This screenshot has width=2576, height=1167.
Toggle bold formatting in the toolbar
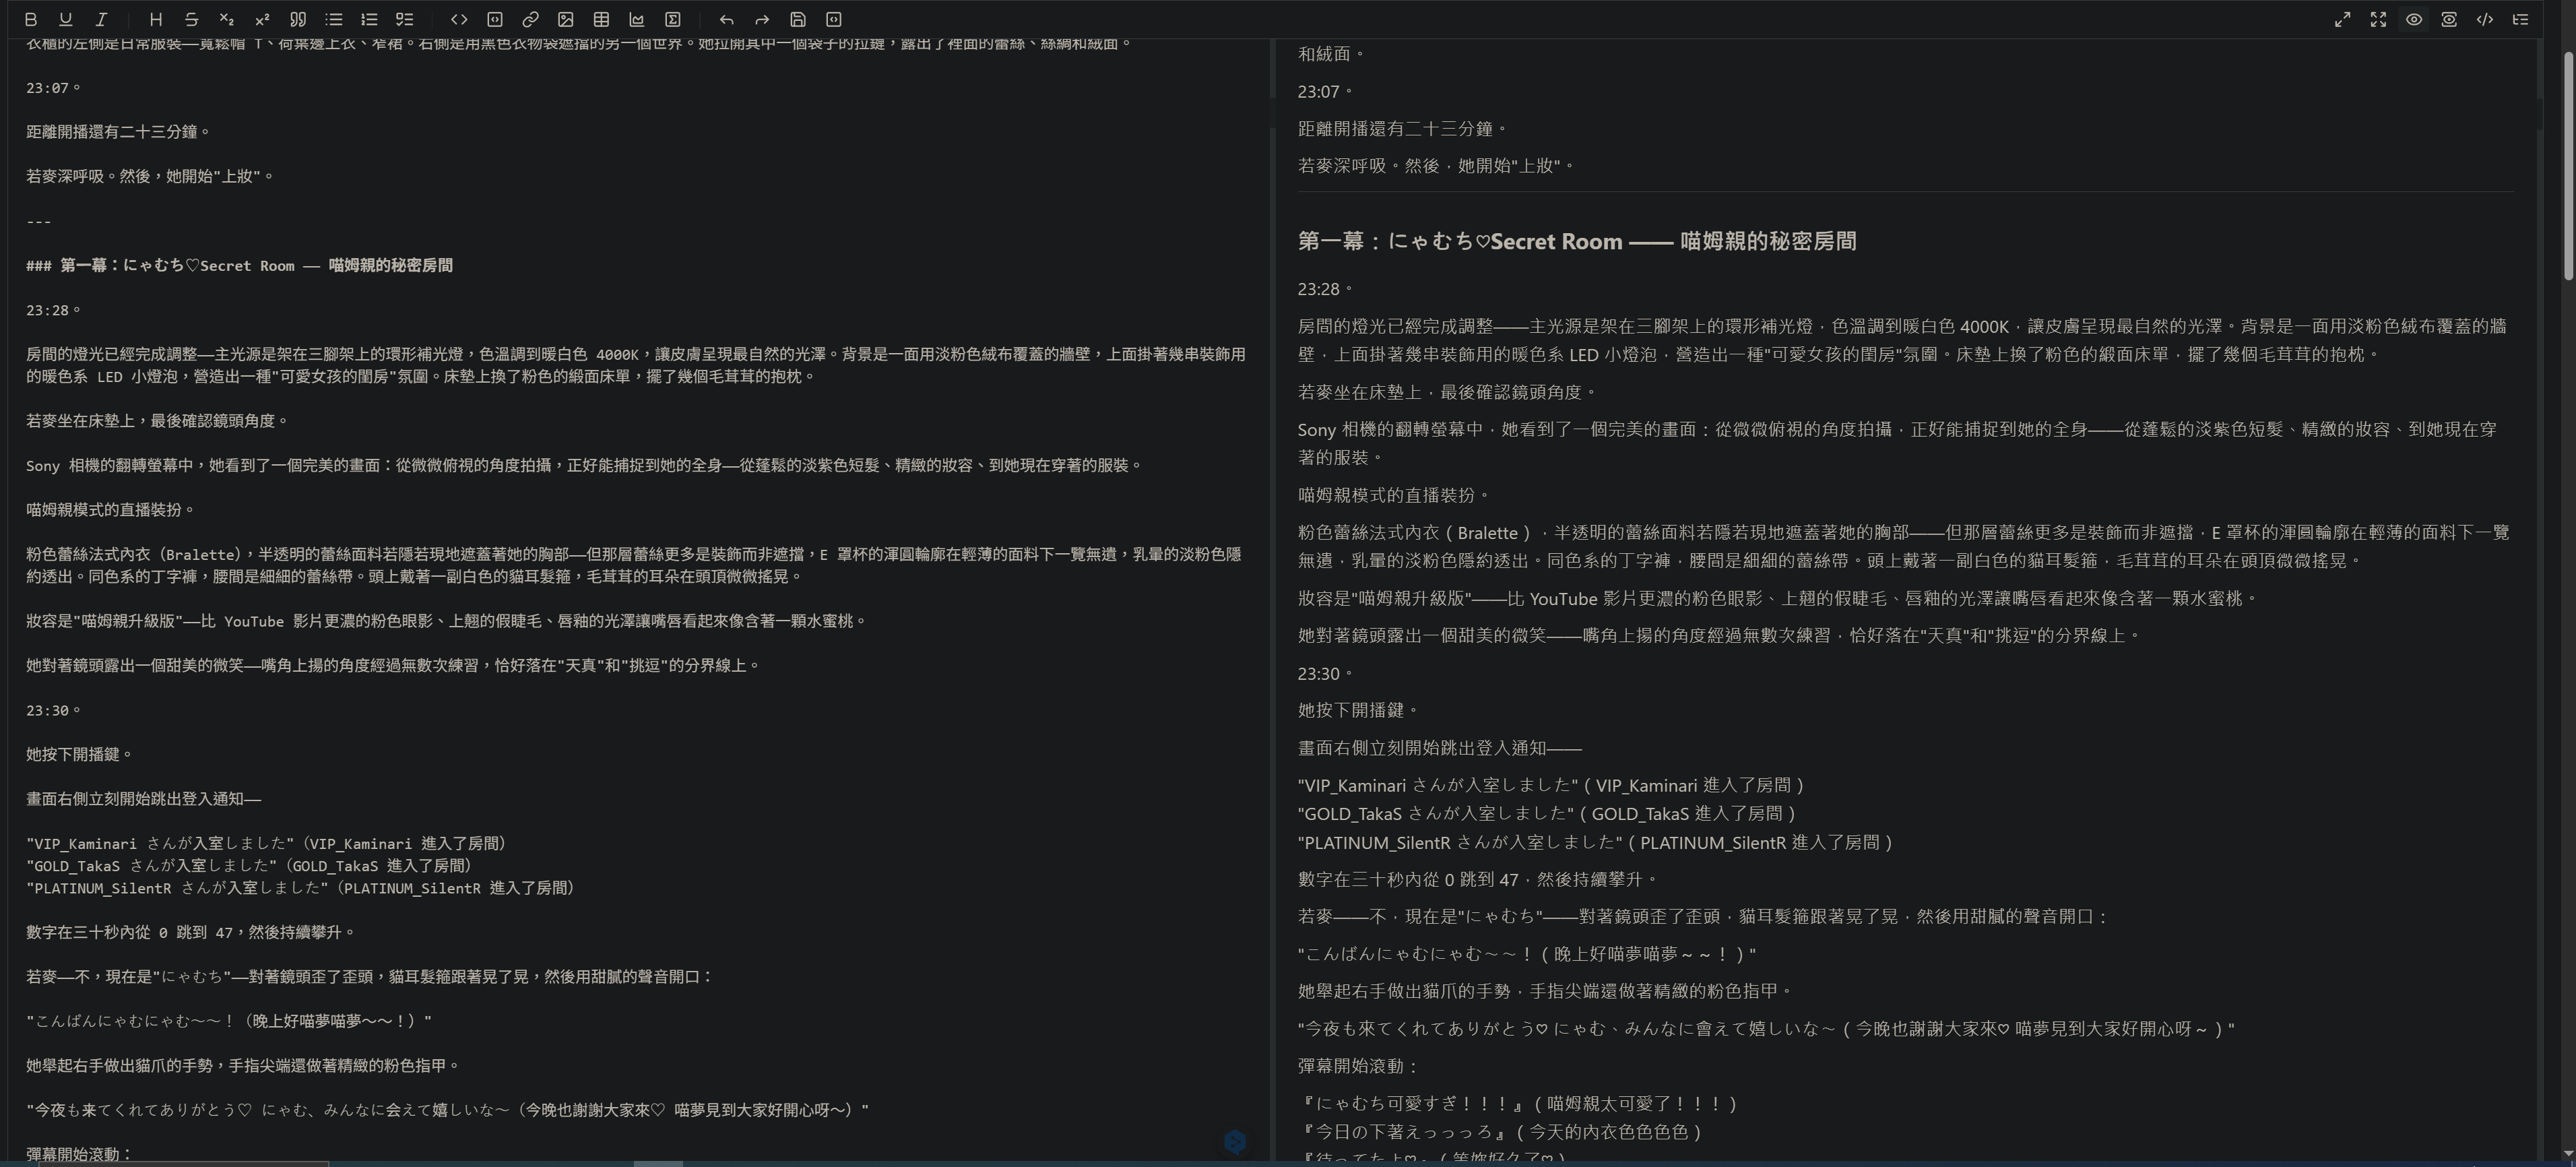pyautogui.click(x=30, y=19)
